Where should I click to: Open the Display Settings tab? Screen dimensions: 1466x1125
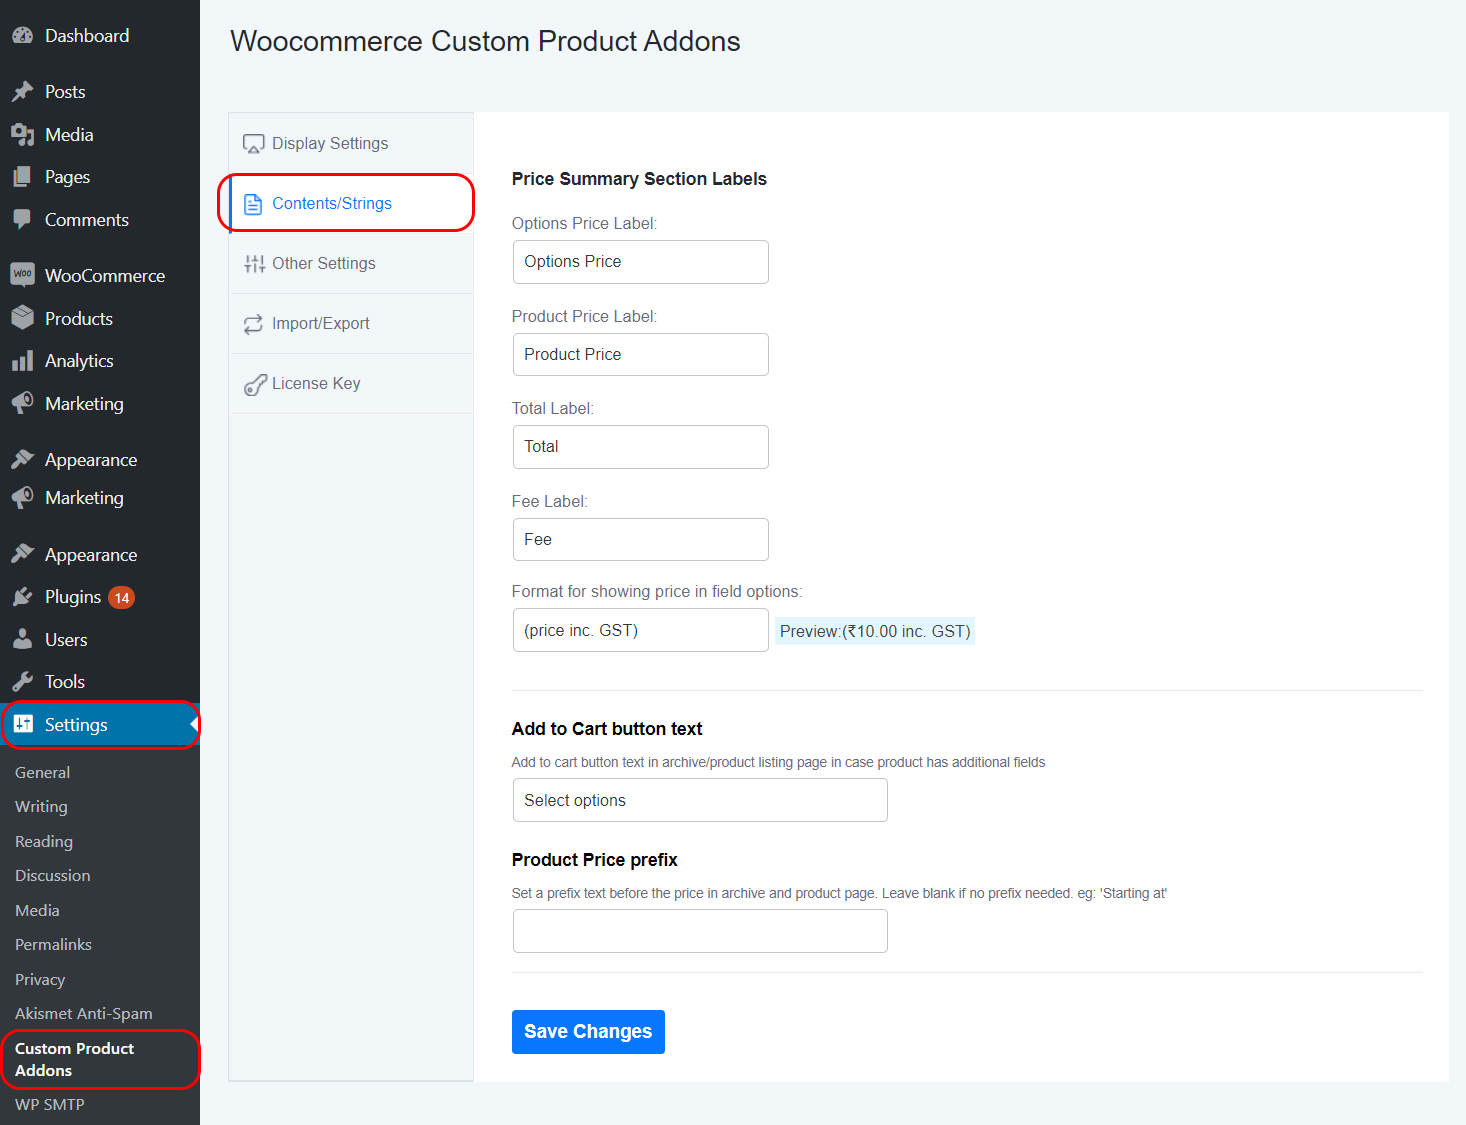(x=351, y=143)
